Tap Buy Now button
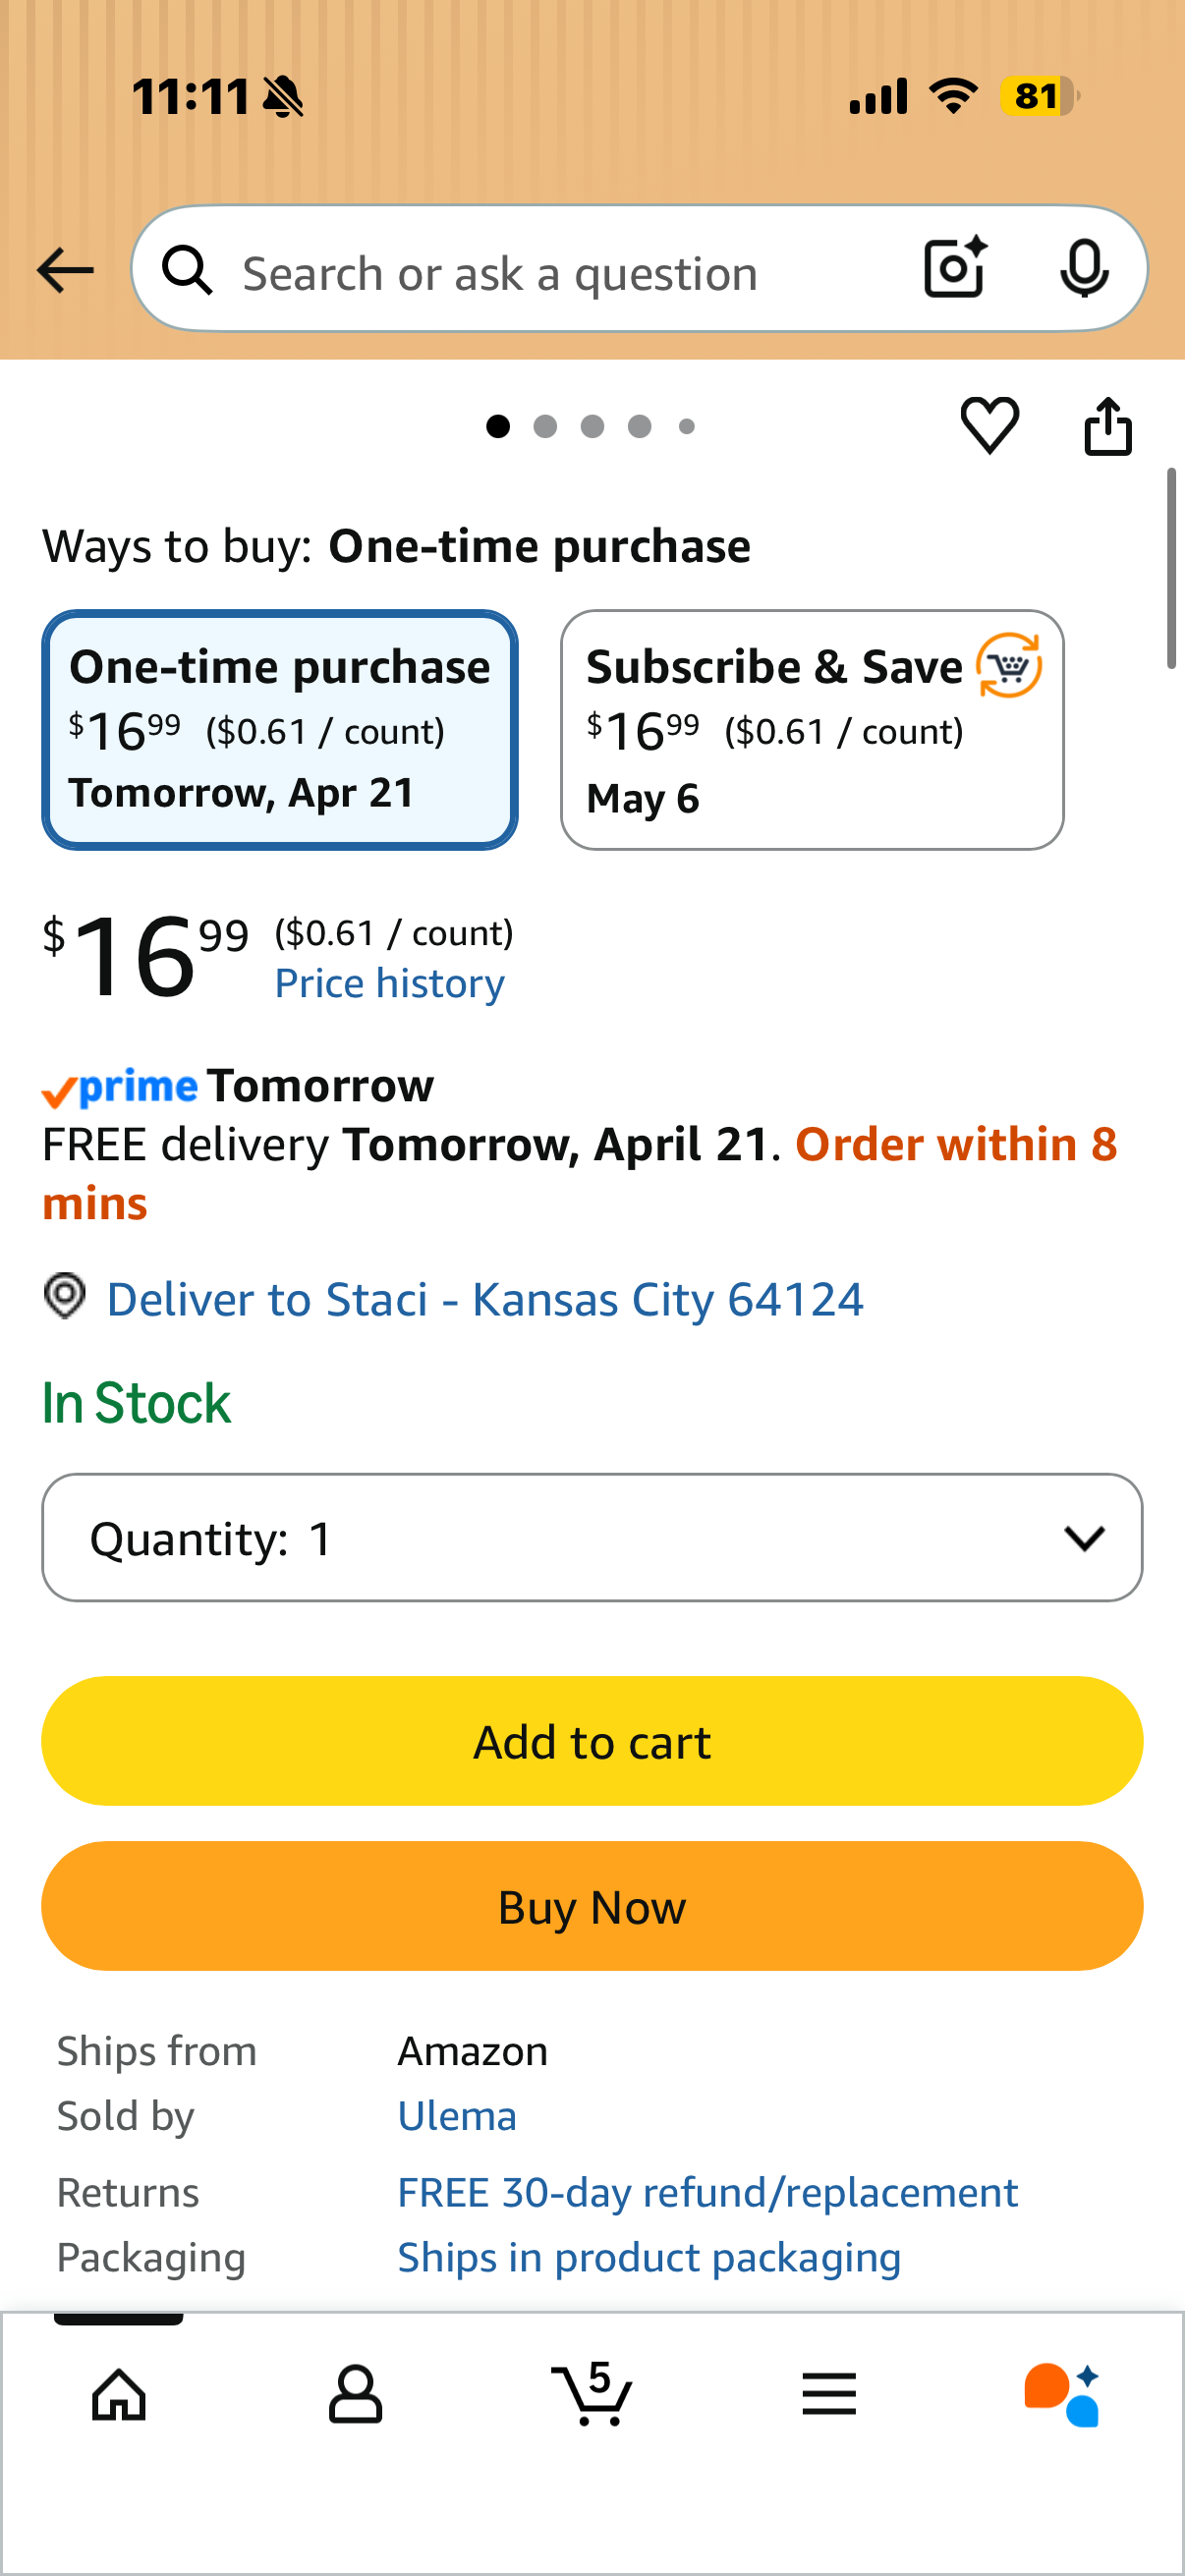This screenshot has width=1185, height=2576. click(592, 1906)
